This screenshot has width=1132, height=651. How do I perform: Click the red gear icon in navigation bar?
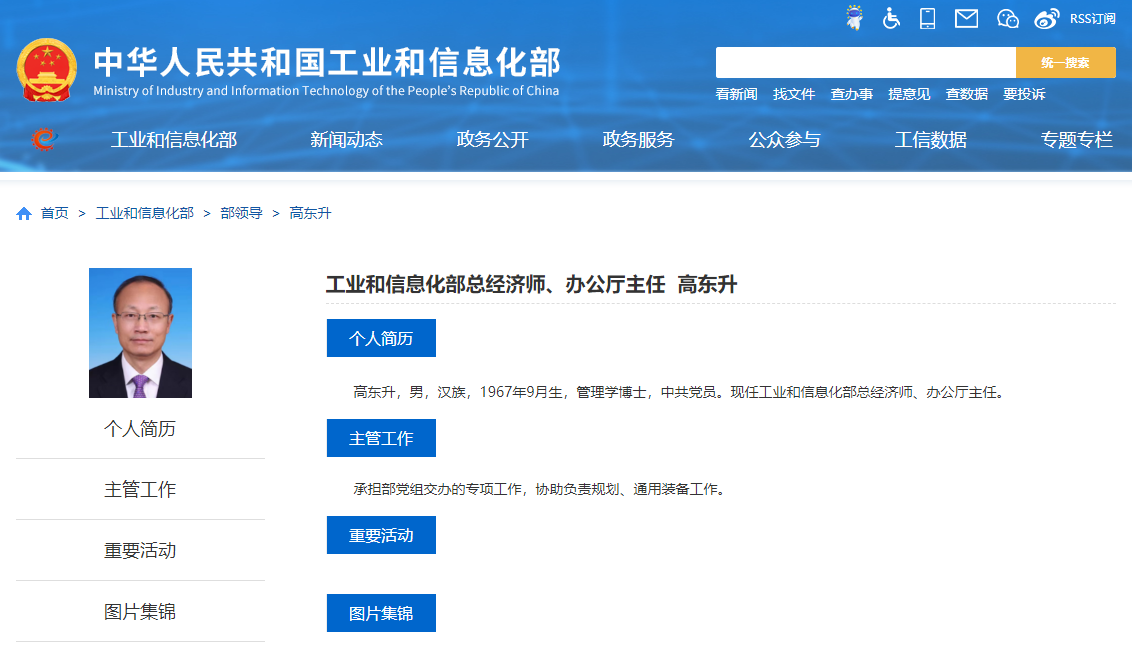[43, 139]
